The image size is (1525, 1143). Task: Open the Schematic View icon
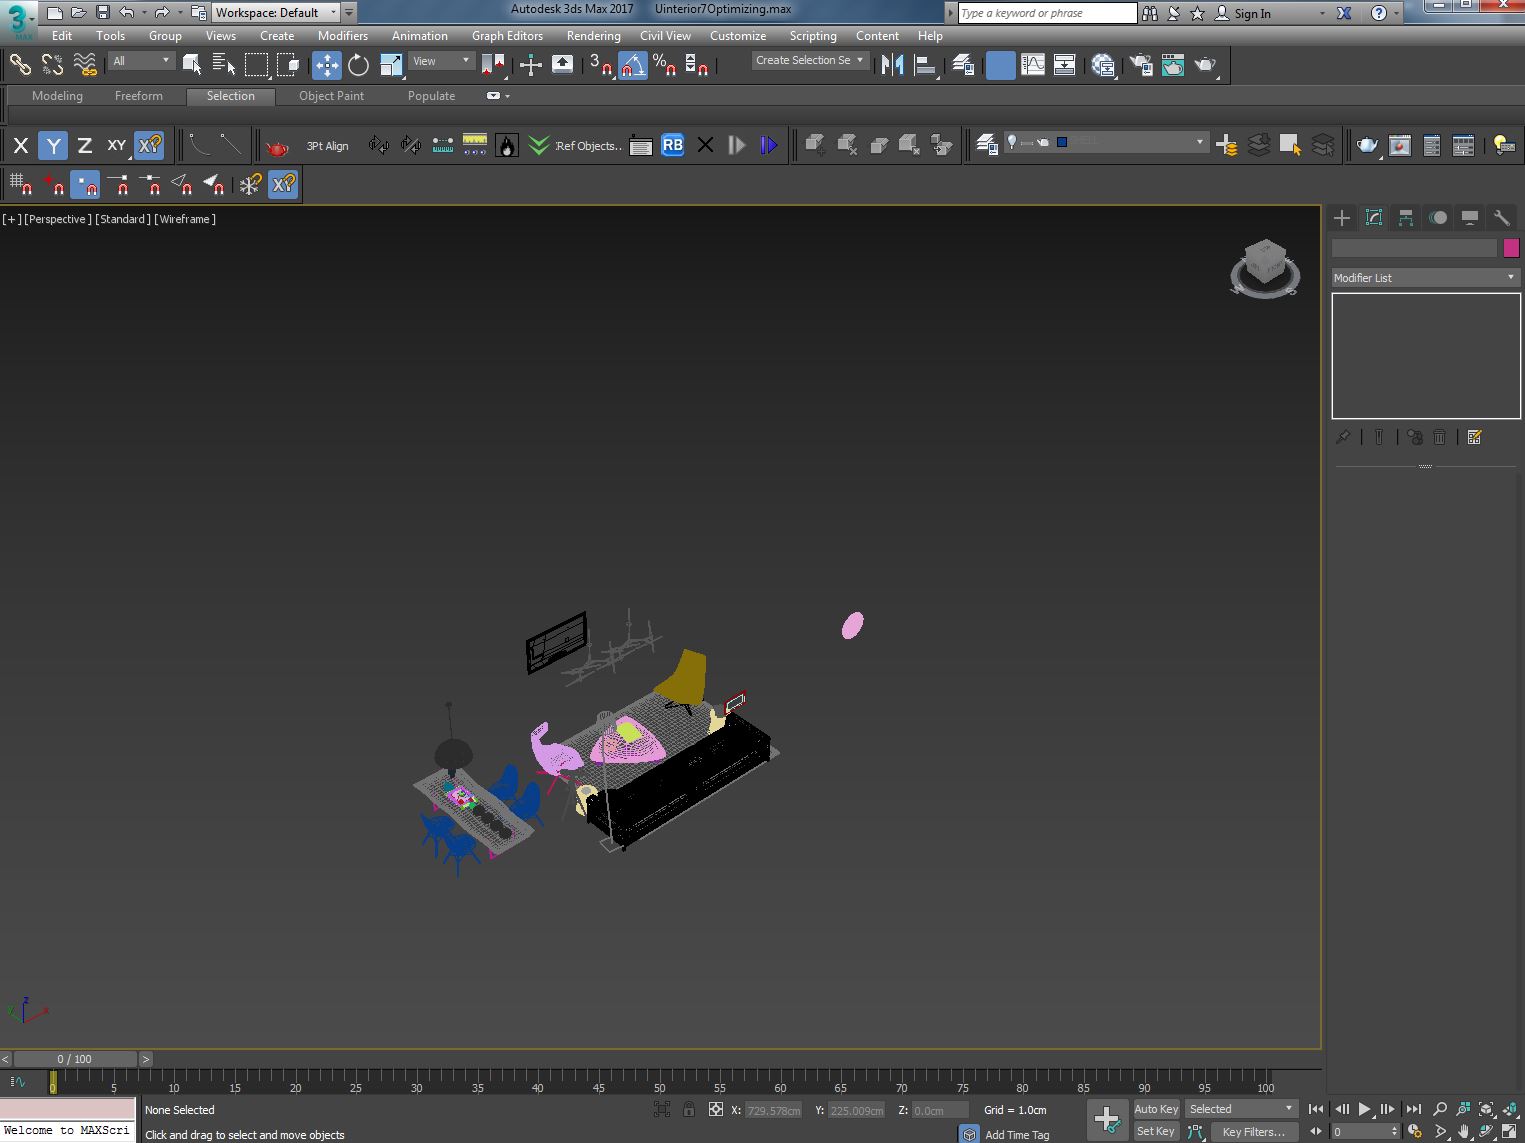click(x=1065, y=65)
